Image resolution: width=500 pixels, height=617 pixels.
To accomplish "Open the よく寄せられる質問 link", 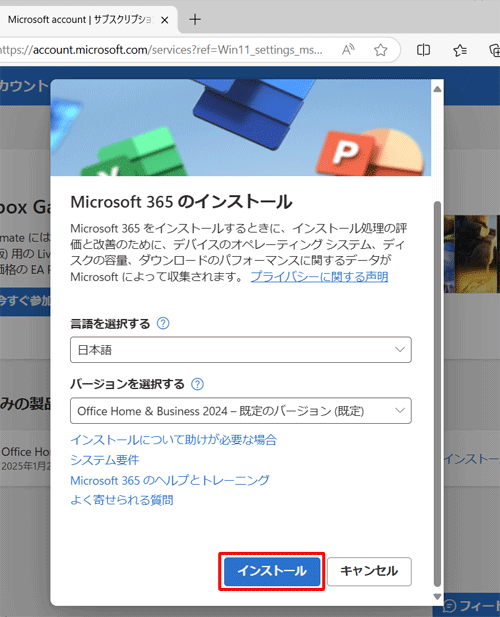I will pyautogui.click(x=122, y=500).
